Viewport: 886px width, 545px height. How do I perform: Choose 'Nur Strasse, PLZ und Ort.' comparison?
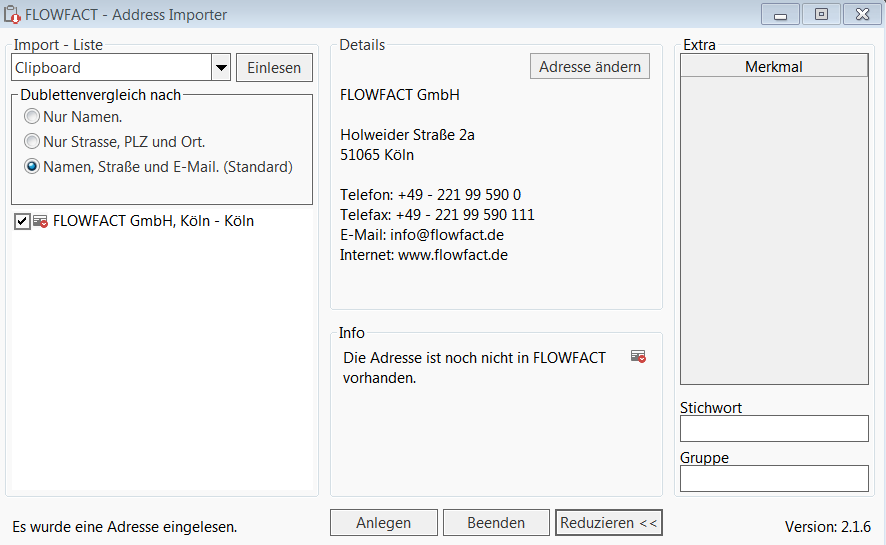[x=33, y=142]
